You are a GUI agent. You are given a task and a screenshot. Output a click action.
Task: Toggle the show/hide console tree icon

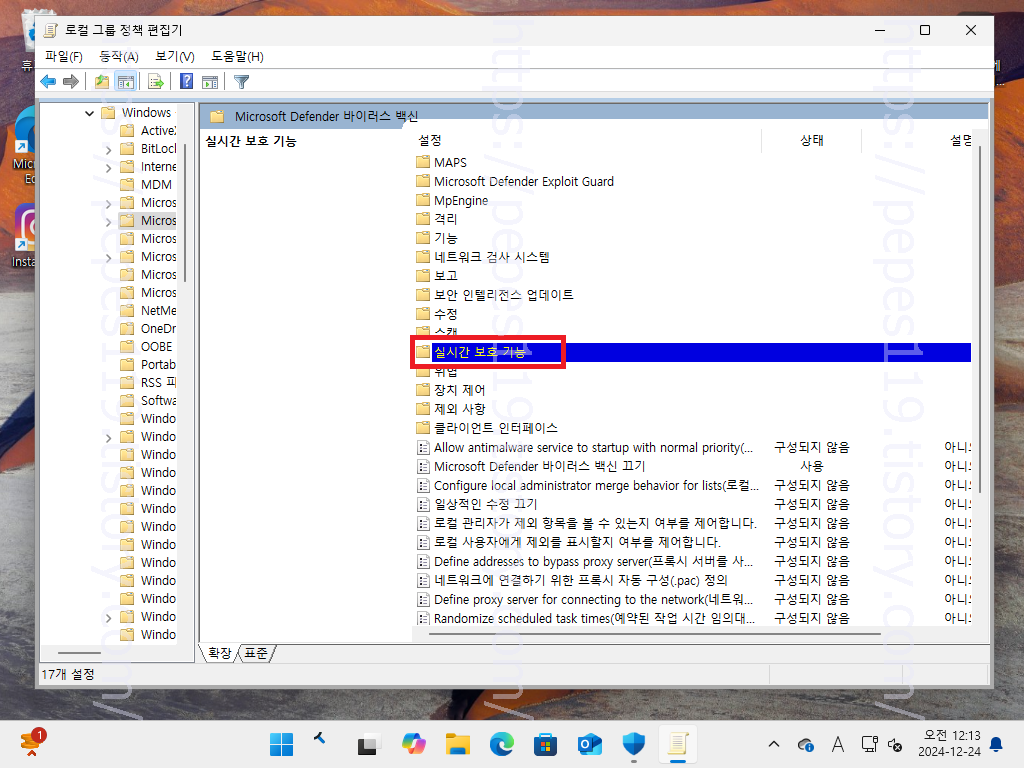tap(125, 82)
